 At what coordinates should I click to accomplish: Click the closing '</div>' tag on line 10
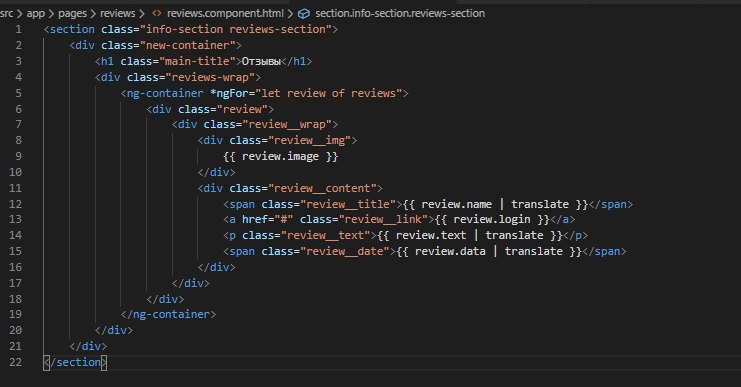pyautogui.click(x=216, y=172)
